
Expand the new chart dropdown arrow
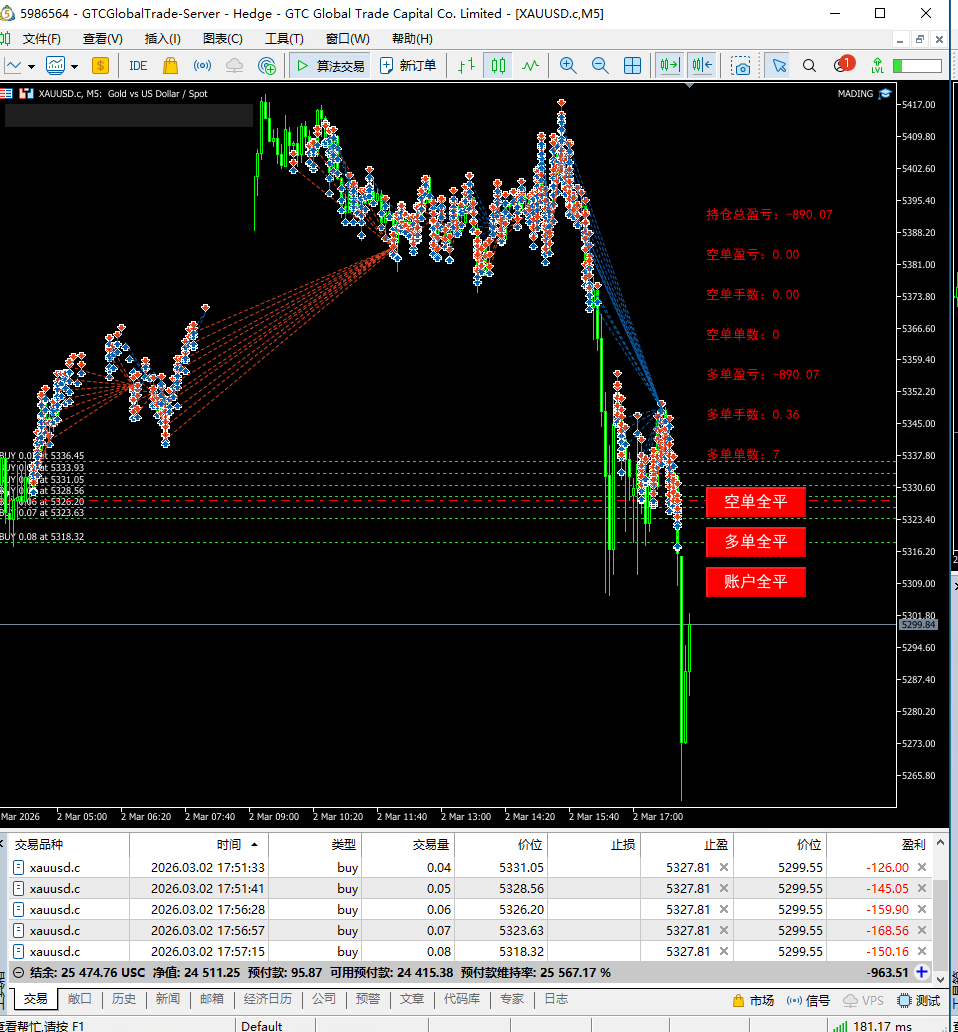pos(32,66)
